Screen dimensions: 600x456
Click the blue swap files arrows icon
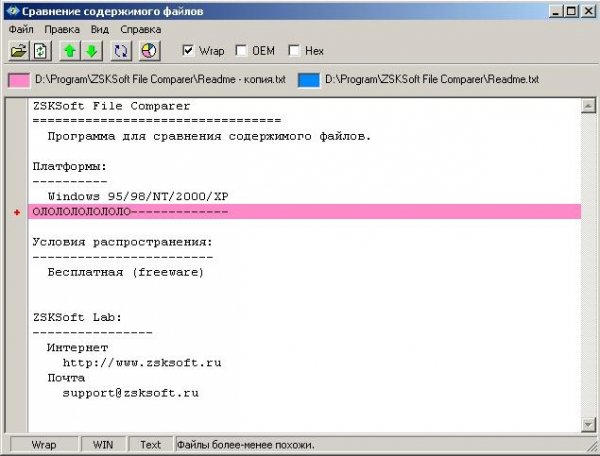coord(121,51)
